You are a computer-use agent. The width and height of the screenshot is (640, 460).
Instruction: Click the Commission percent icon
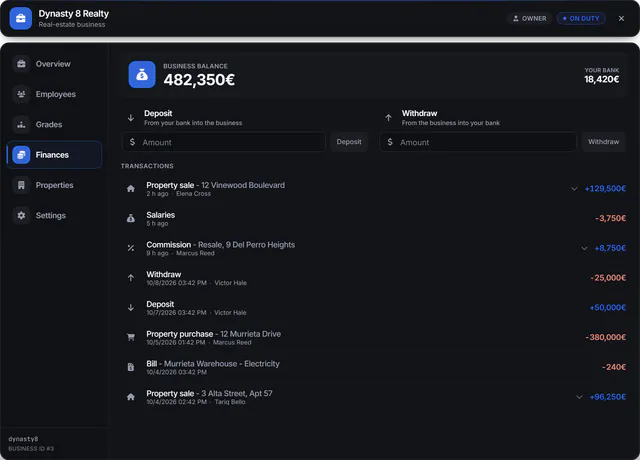(131, 248)
